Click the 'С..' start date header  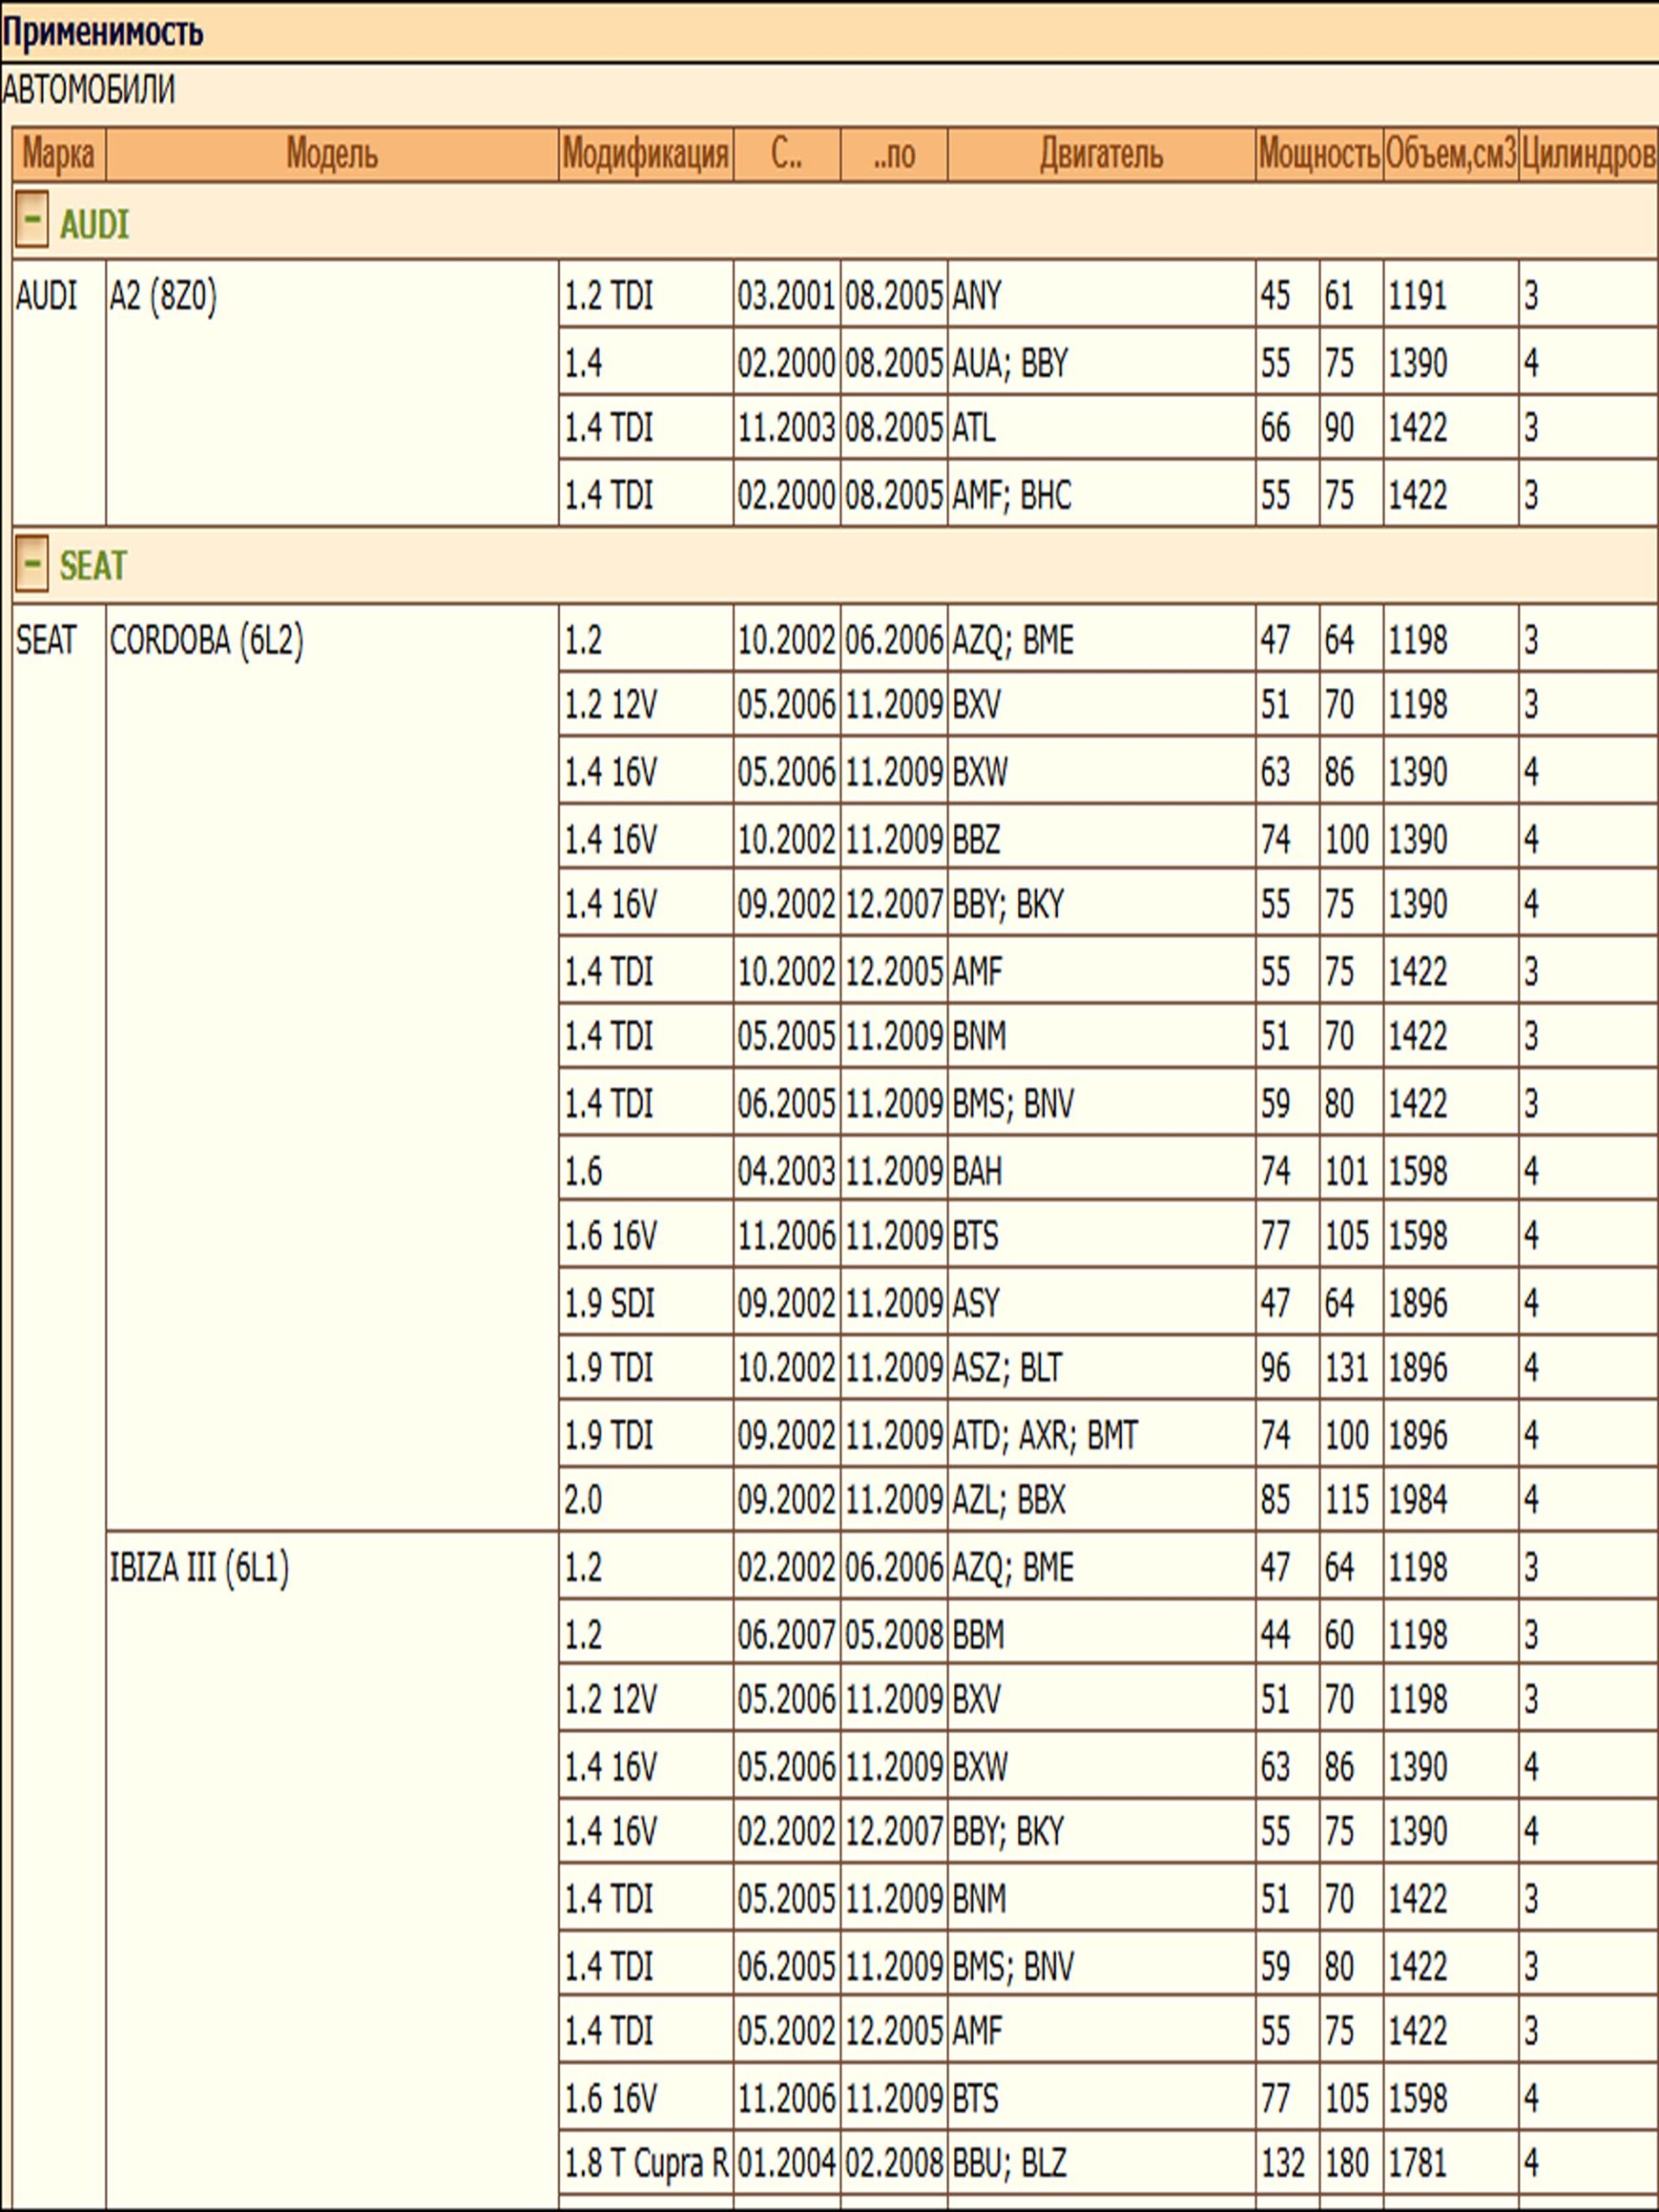point(786,155)
